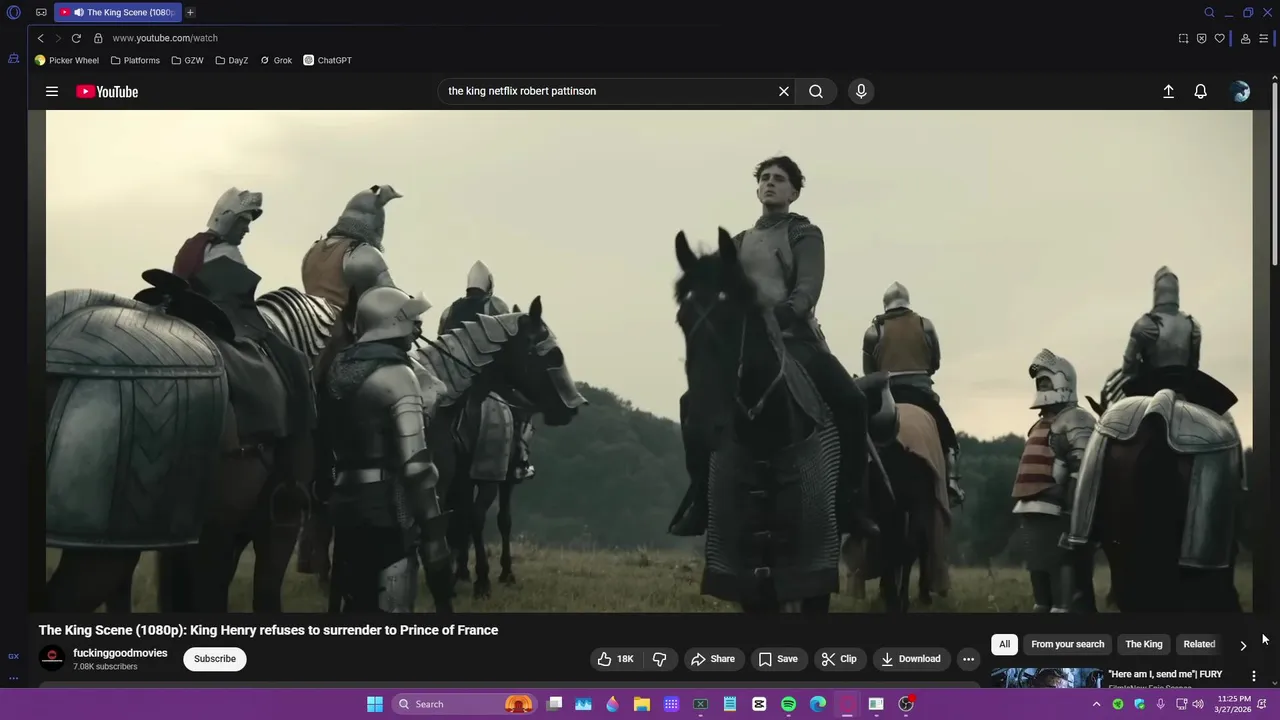Download the video
Viewport: 1280px width, 720px height.
point(911,659)
